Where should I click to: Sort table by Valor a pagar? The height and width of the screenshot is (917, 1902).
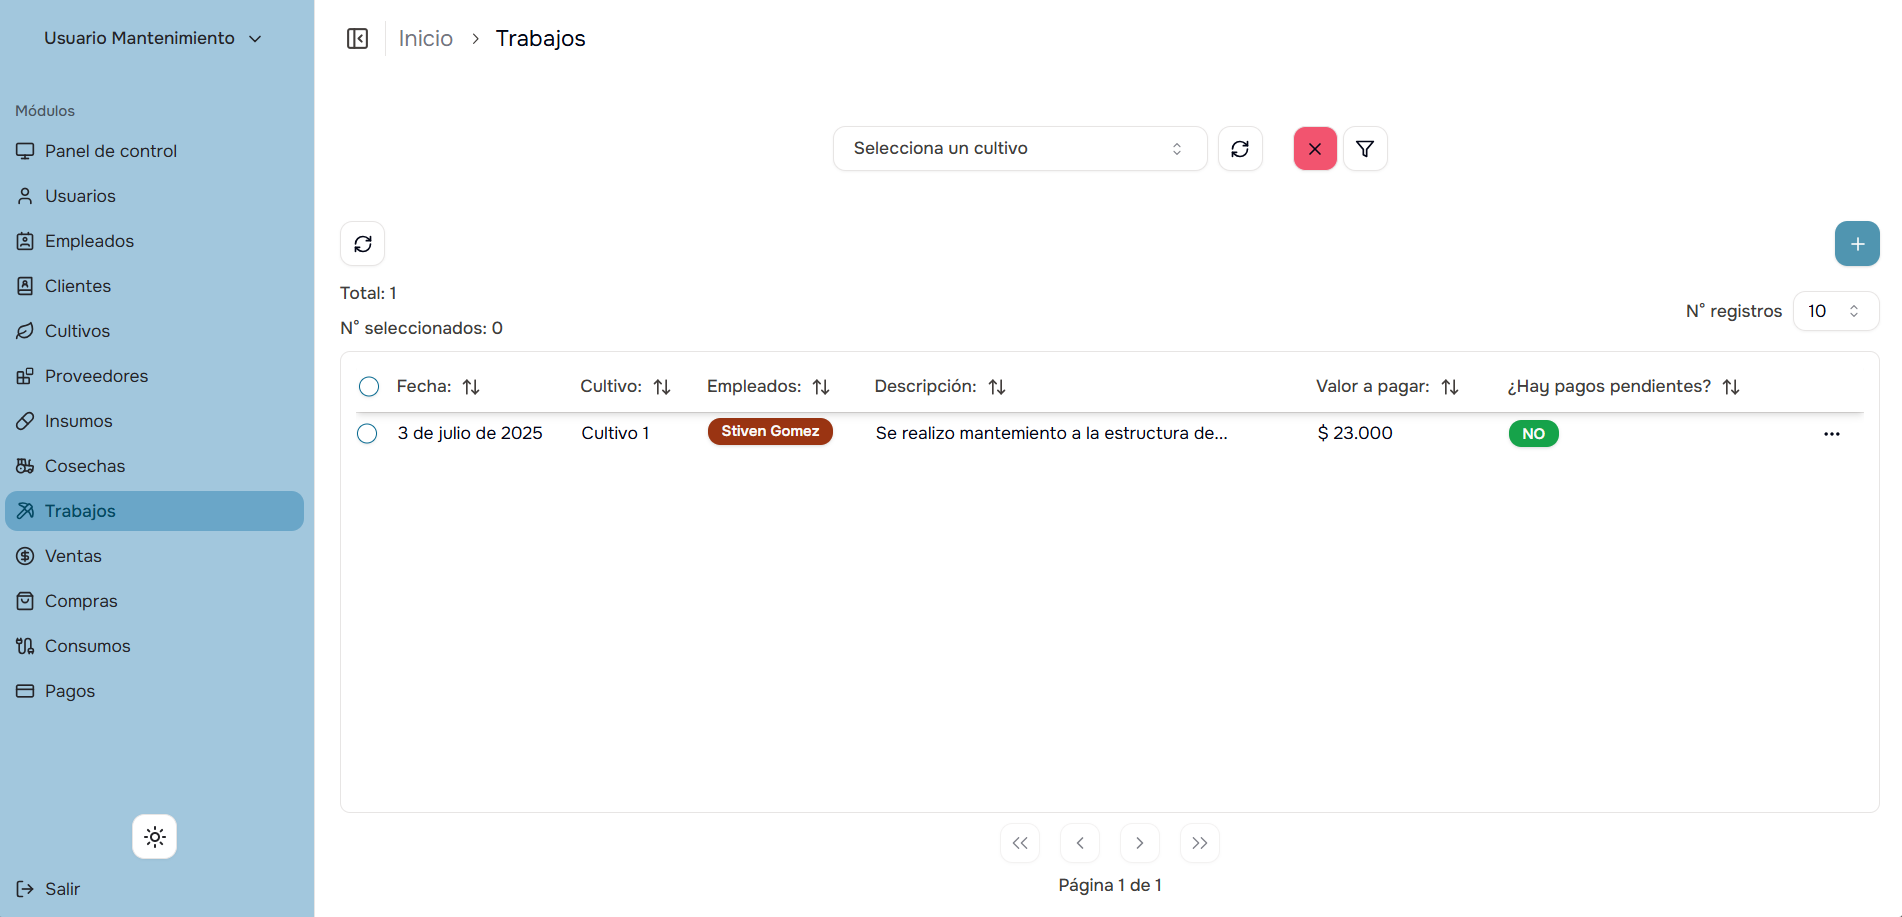click(x=1449, y=387)
